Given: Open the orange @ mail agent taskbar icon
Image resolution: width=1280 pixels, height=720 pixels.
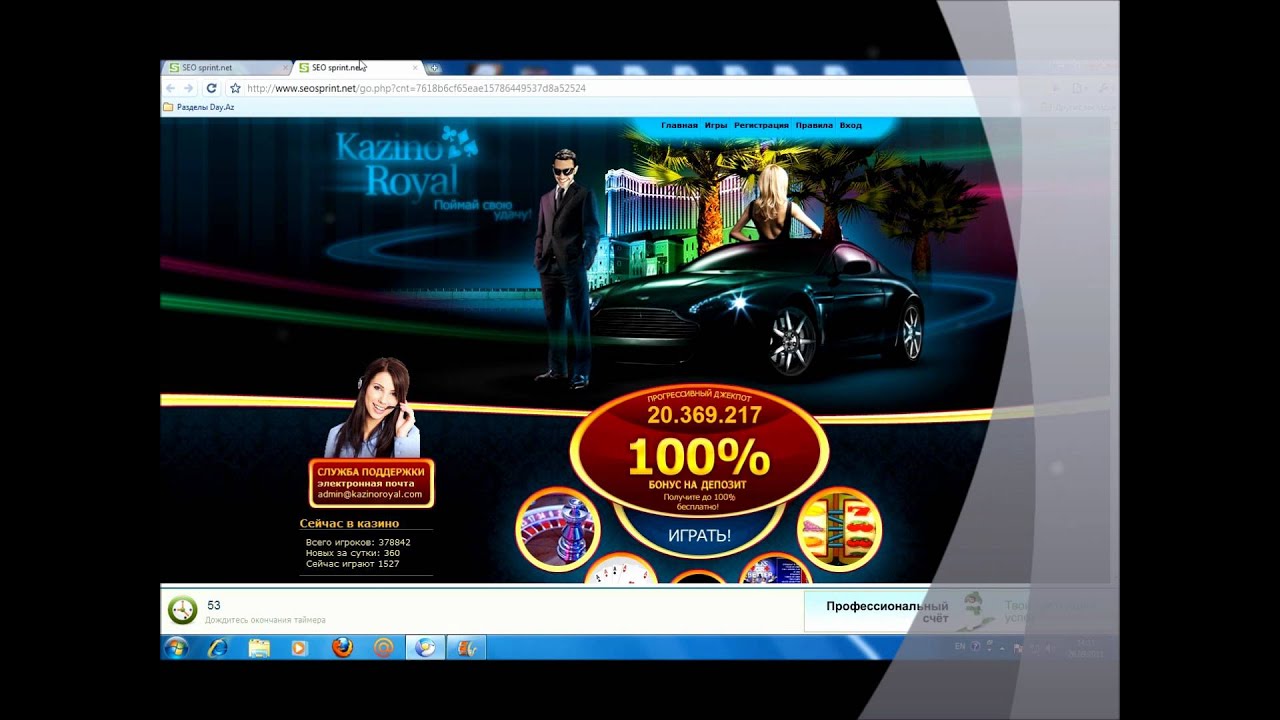Looking at the screenshot, I should pos(383,648).
